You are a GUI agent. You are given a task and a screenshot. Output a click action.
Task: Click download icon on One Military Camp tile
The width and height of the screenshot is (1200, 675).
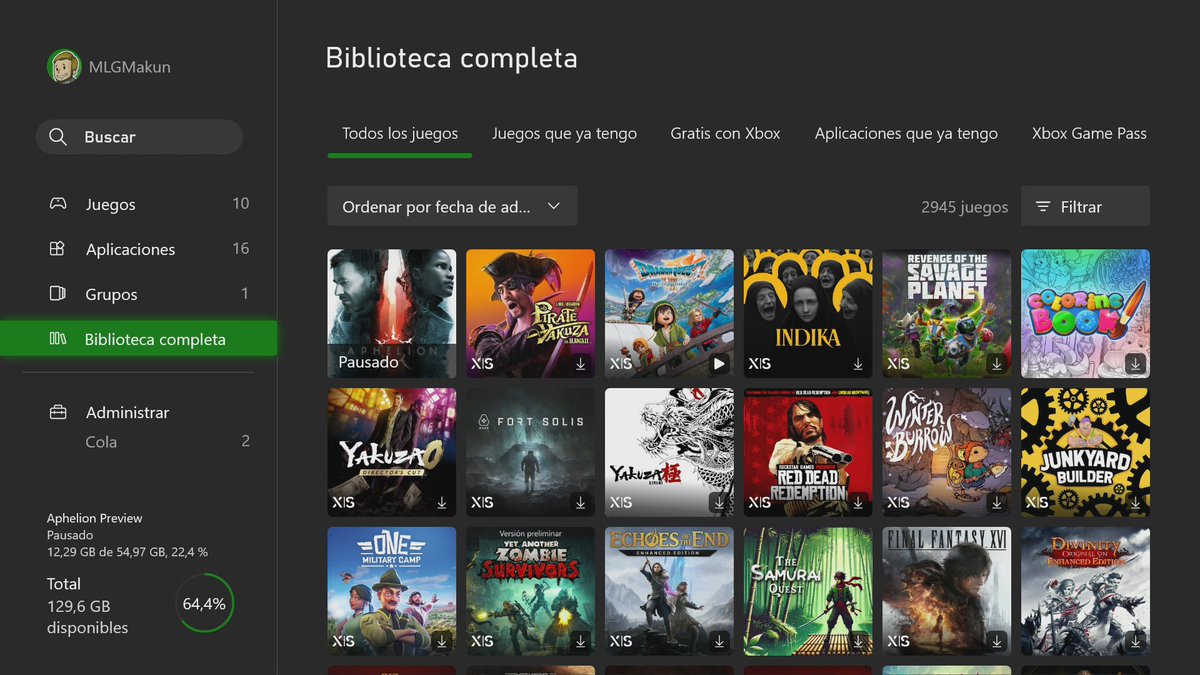[442, 641]
